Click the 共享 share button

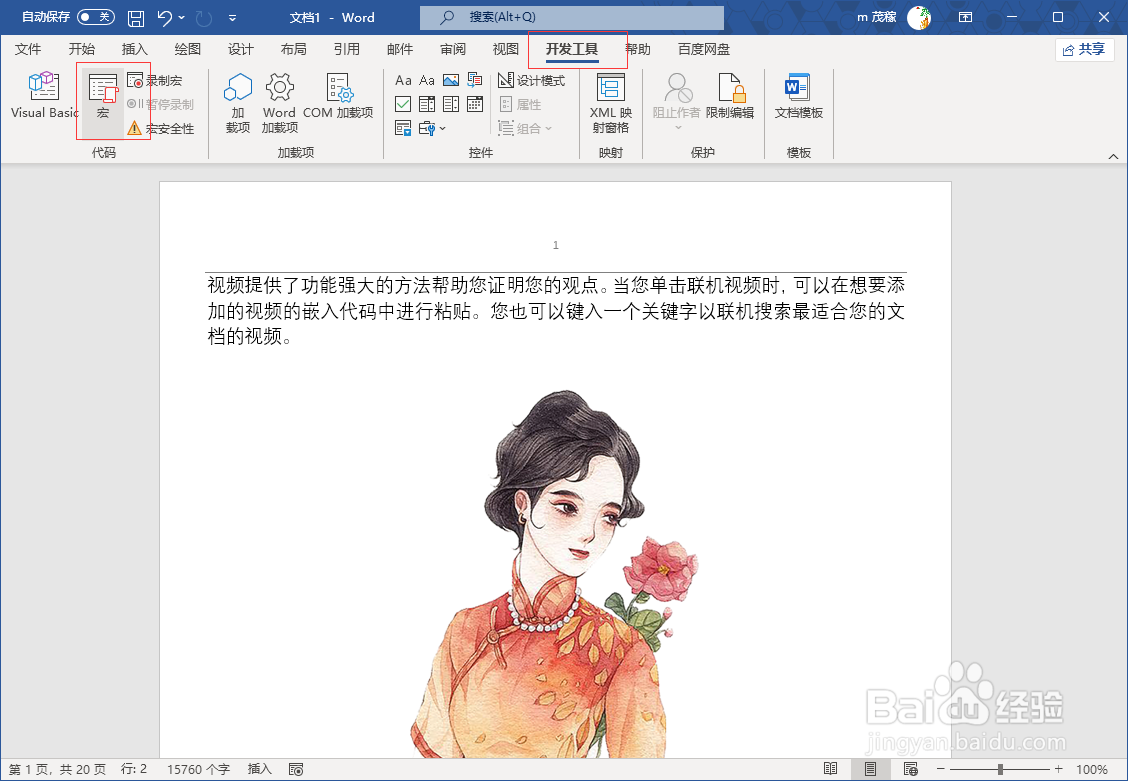point(1084,50)
